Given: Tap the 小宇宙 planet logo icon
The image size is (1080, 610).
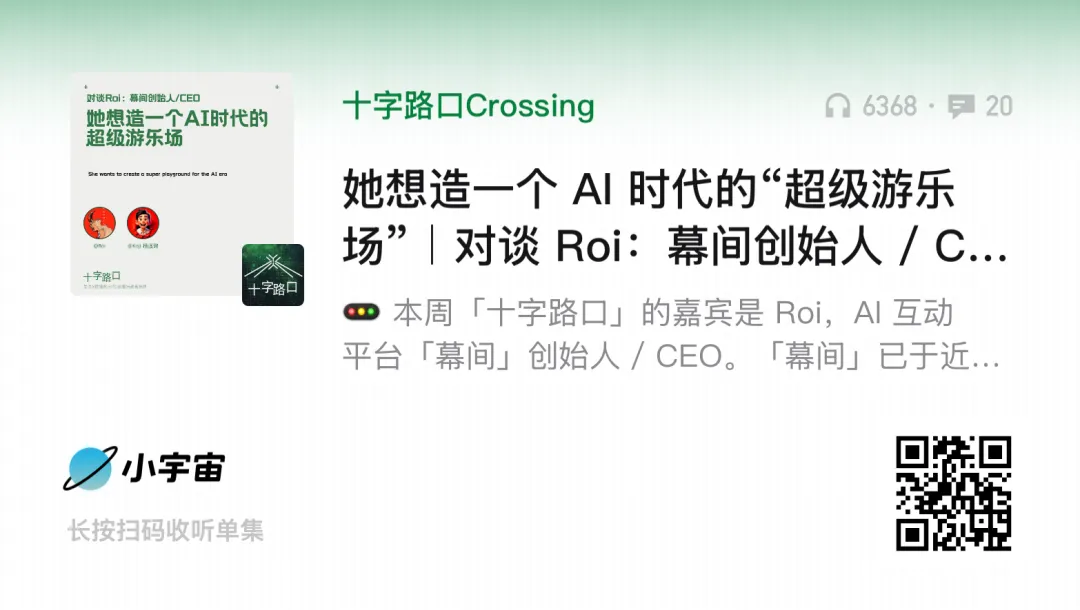Looking at the screenshot, I should (90, 469).
